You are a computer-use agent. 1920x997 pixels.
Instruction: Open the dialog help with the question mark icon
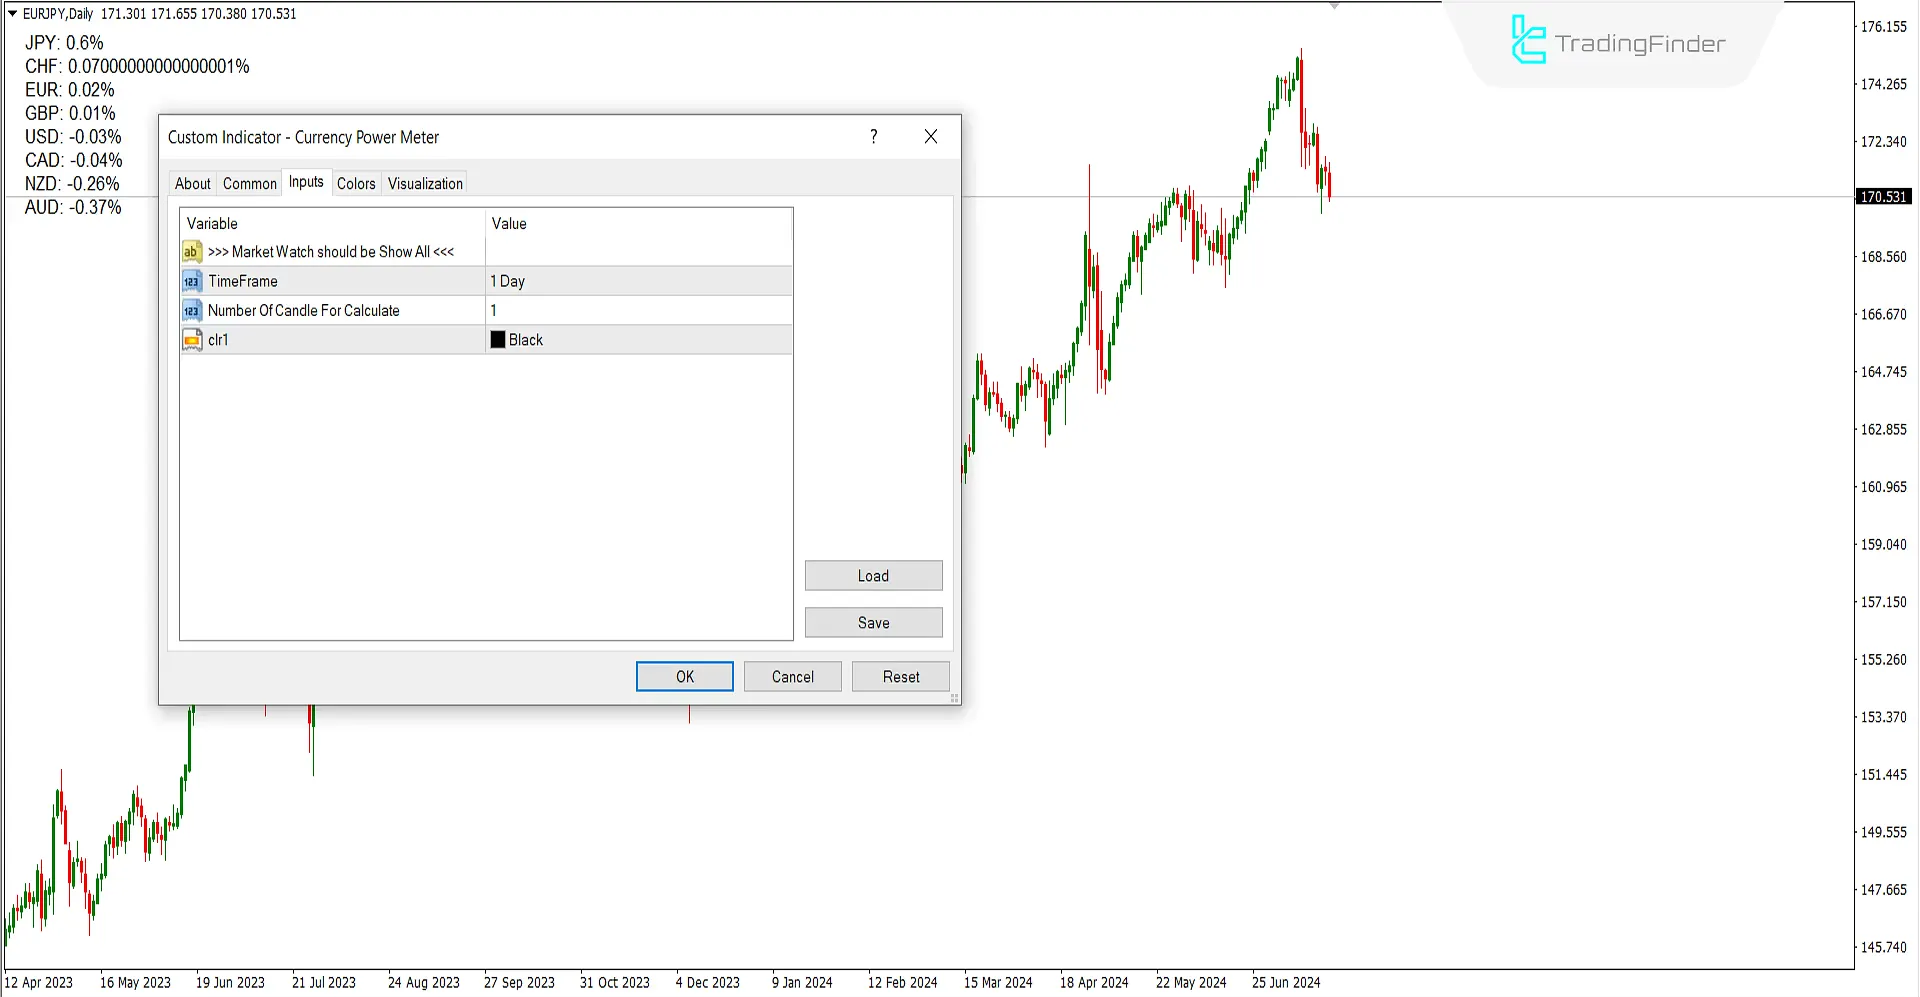tap(873, 136)
